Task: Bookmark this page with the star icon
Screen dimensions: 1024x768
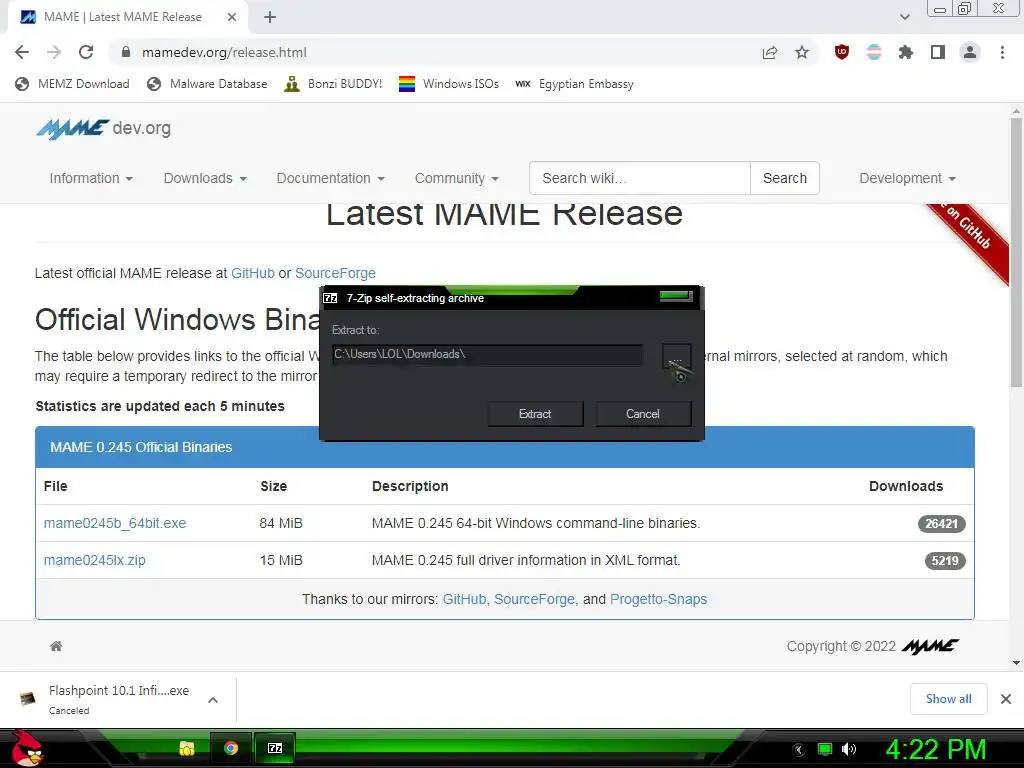Action: pos(802,52)
